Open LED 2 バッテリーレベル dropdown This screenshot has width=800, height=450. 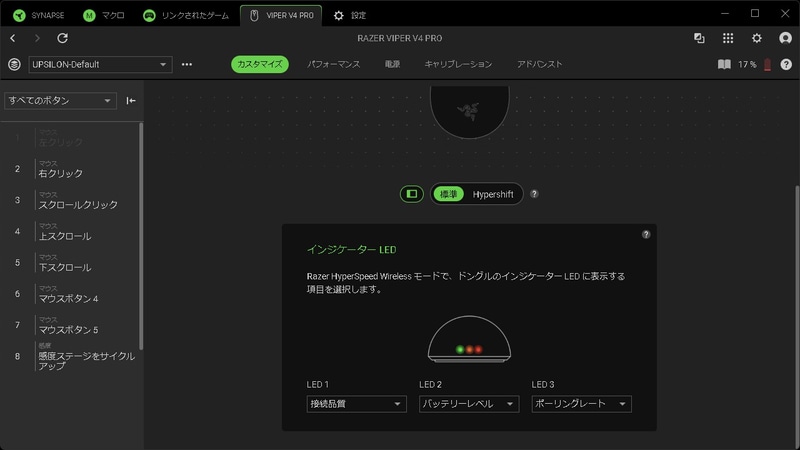click(469, 404)
